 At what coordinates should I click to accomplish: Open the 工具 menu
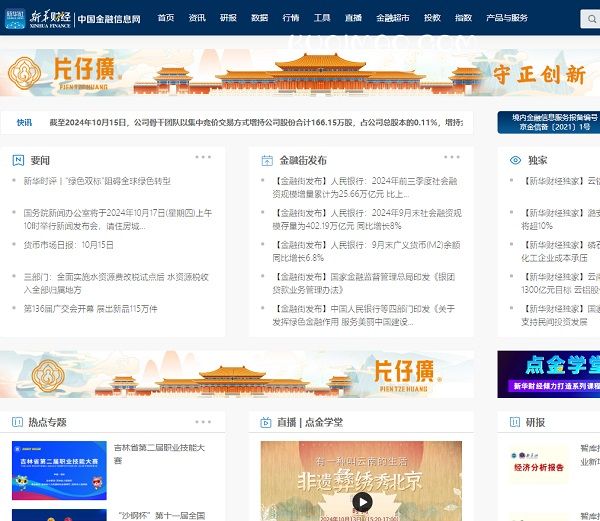click(322, 18)
